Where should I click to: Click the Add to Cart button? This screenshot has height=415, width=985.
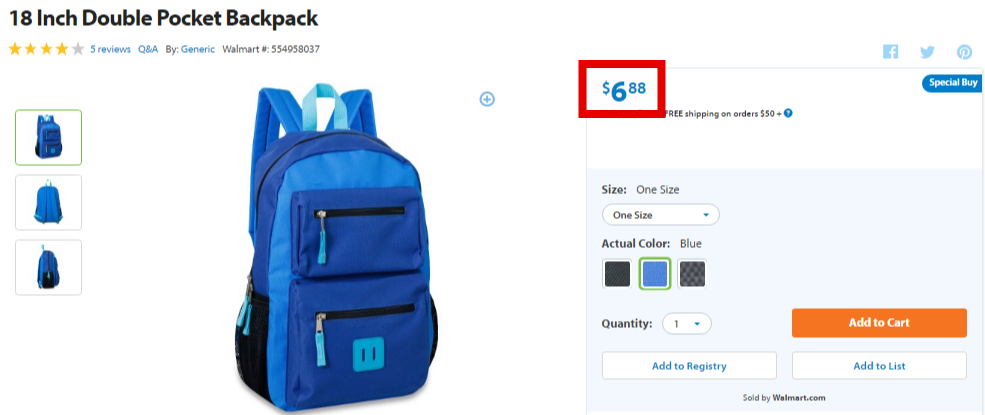879,323
